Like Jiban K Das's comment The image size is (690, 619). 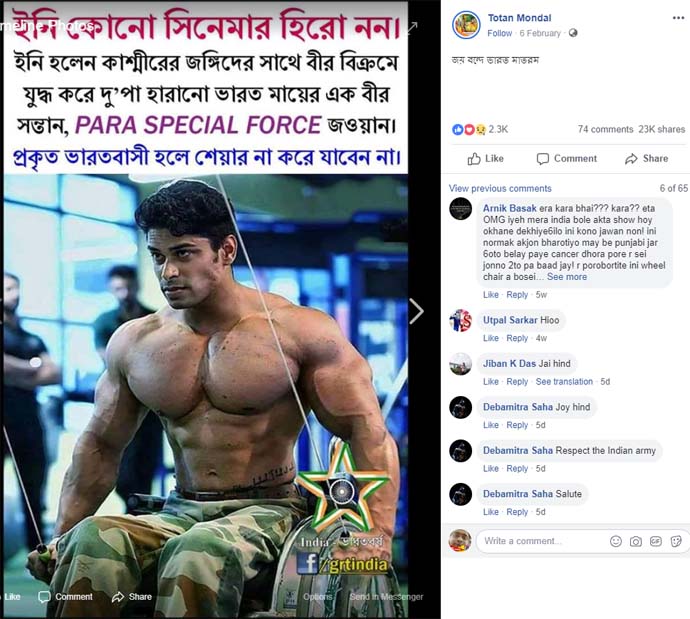[491, 382]
